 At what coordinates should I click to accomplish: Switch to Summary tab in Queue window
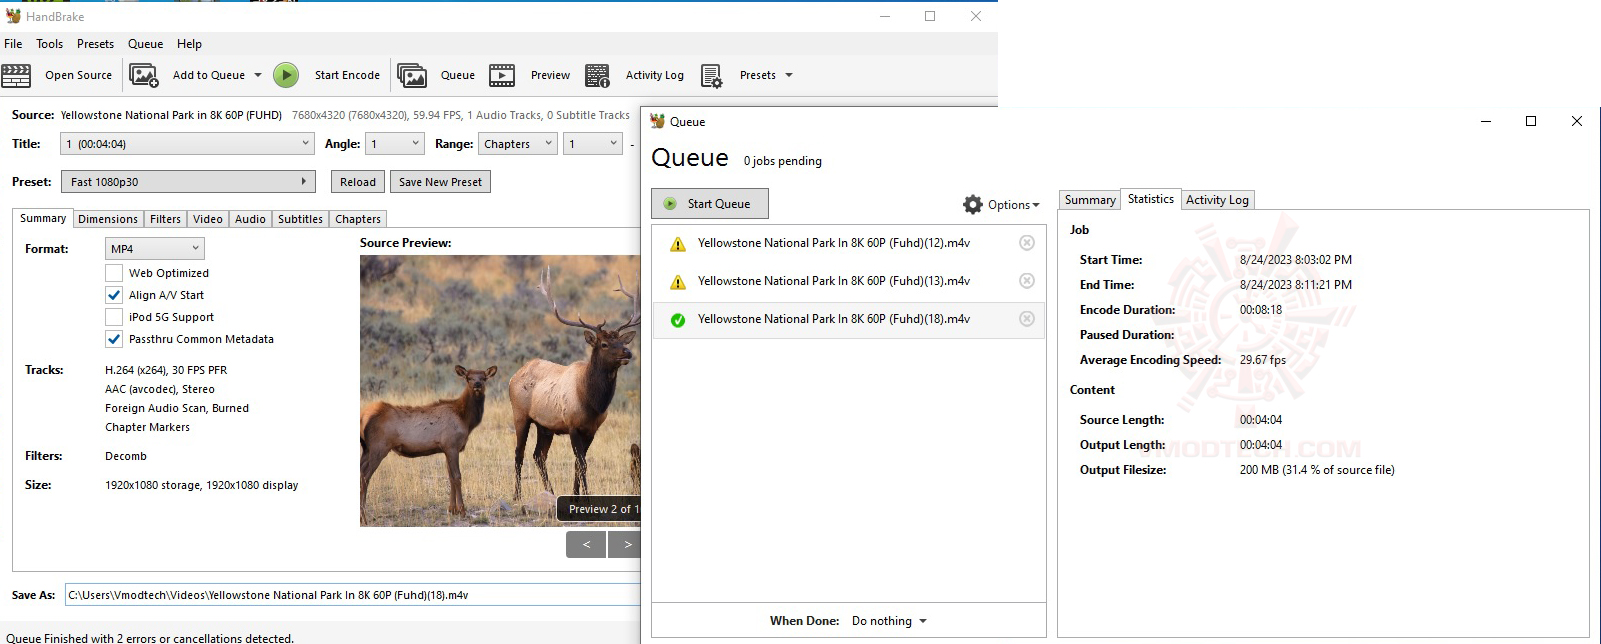pos(1090,200)
